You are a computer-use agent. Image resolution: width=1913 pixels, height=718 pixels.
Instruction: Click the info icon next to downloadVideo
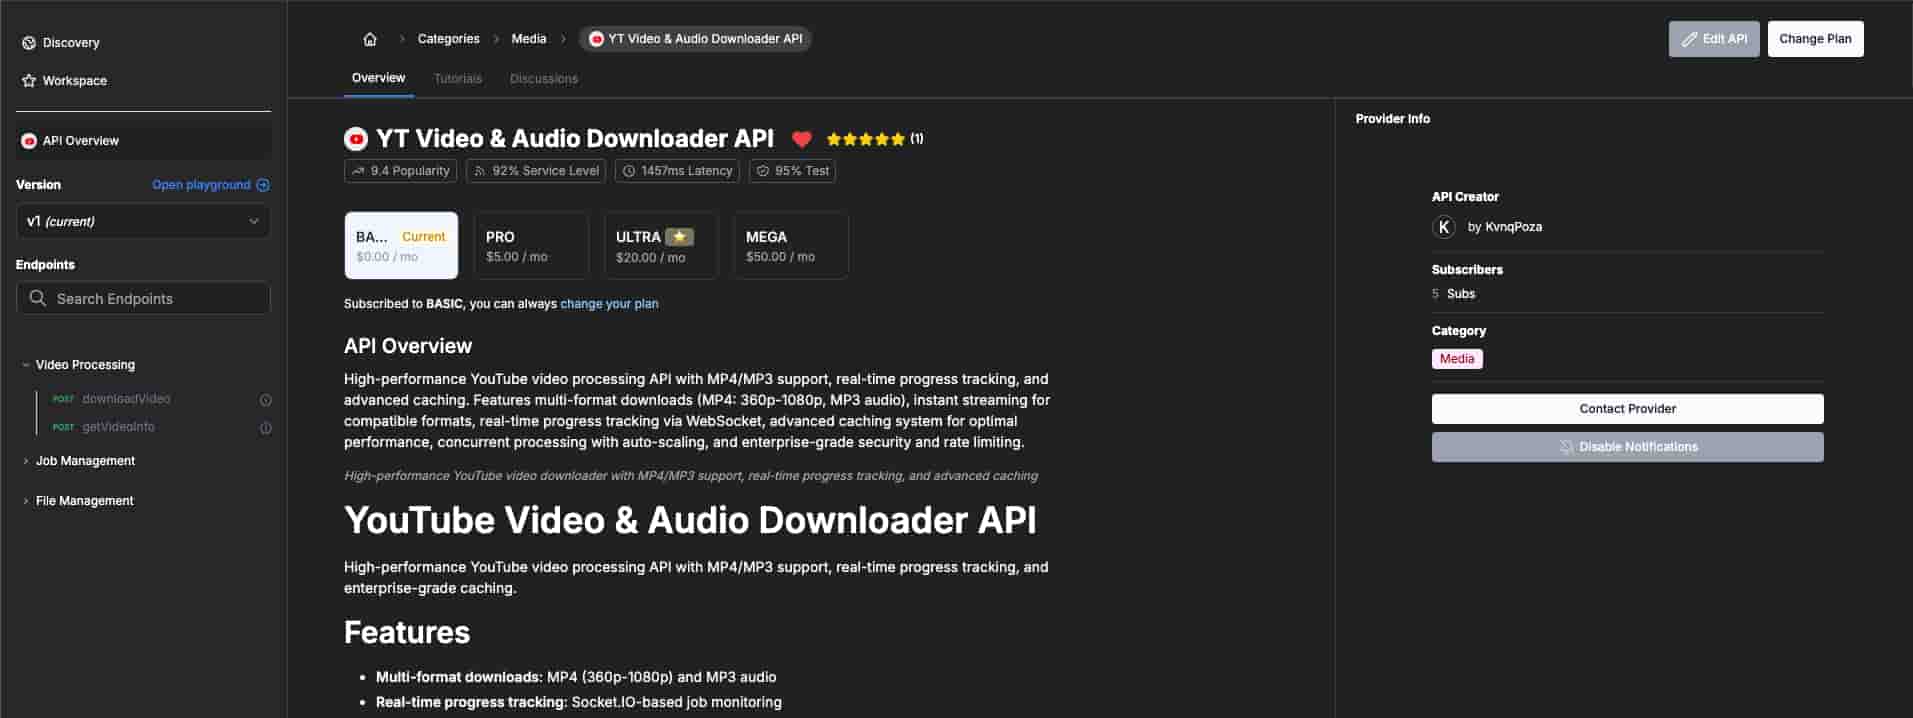pyautogui.click(x=266, y=400)
